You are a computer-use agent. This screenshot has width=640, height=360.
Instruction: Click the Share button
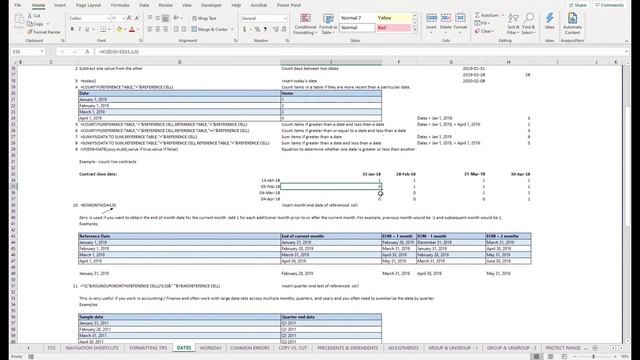pyautogui.click(x=578, y=5)
